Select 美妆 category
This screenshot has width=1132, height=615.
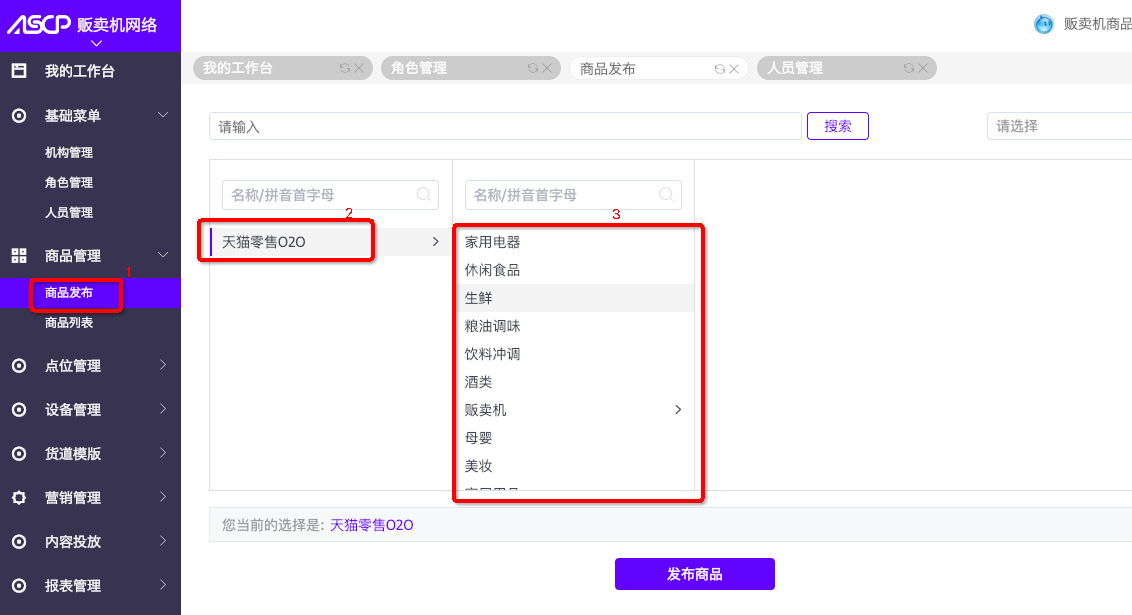(x=573, y=466)
